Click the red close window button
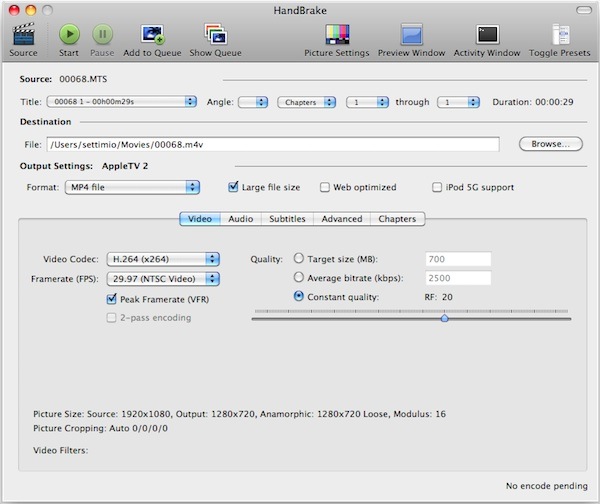The height and width of the screenshot is (504, 600). 15,10
